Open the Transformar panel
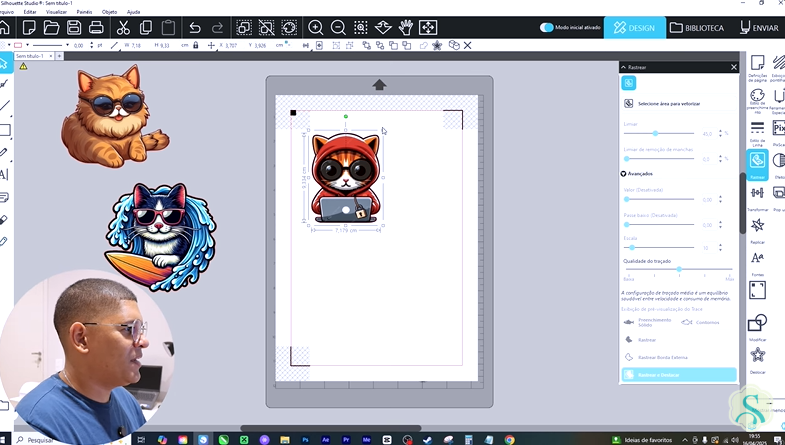Screen dimensions: 785x445 pos(757,198)
